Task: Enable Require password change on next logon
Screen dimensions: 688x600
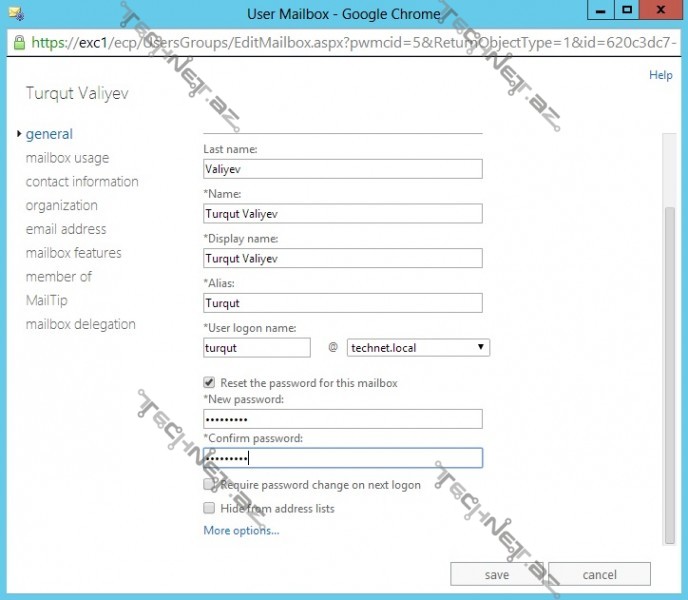Action: click(x=209, y=485)
